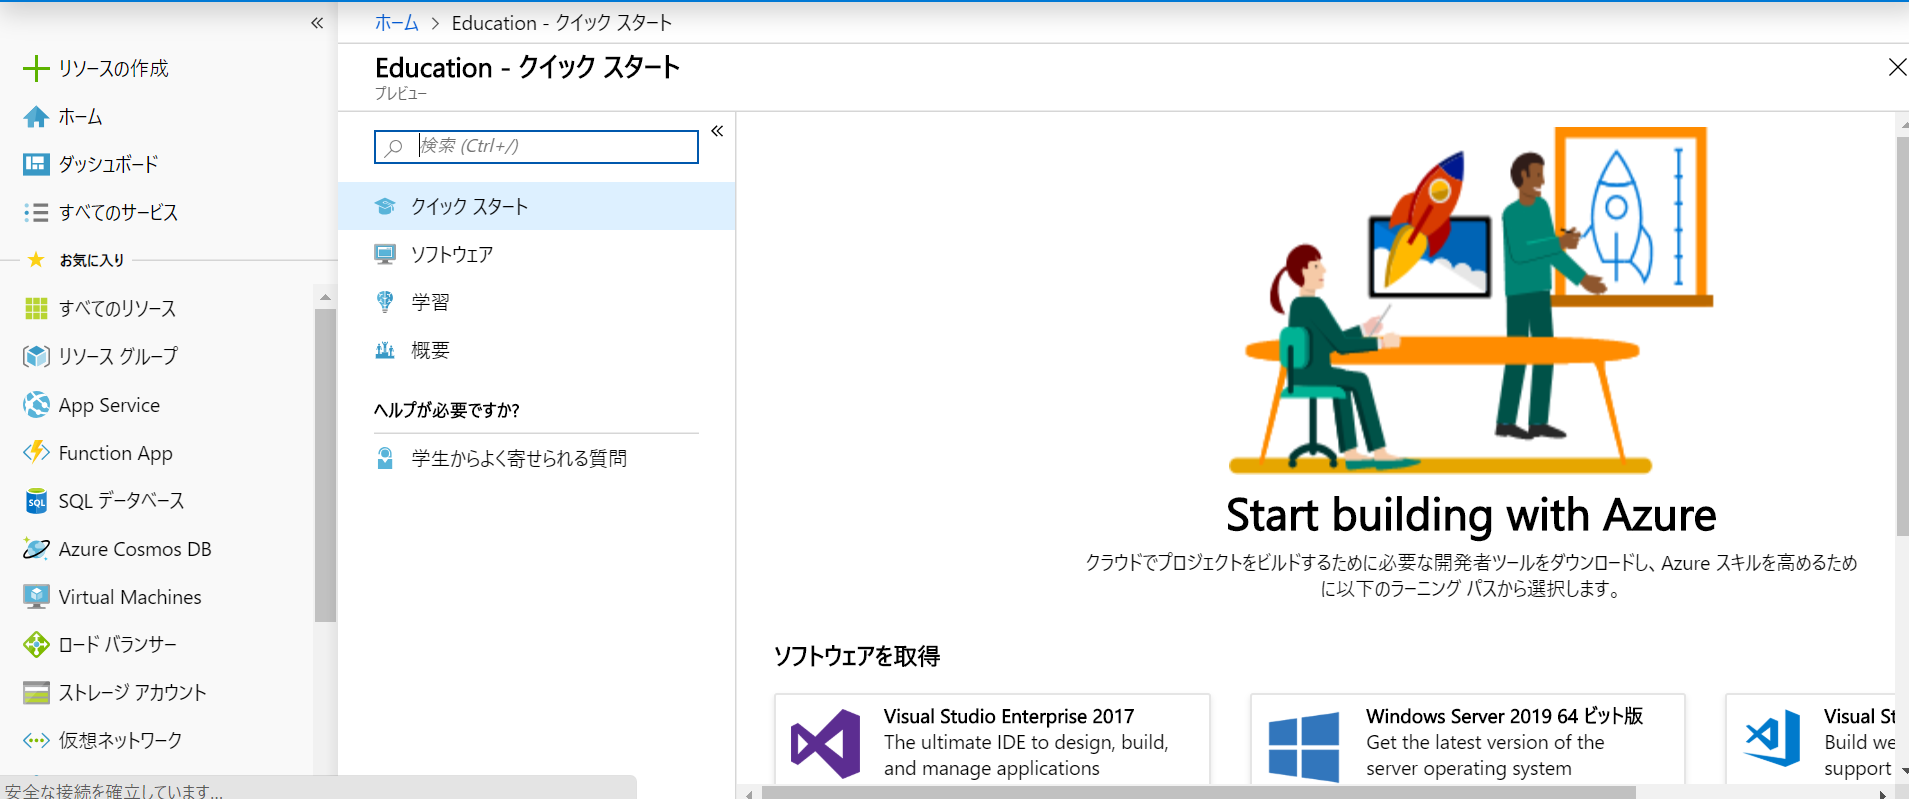Open the Virtual Machines monitor icon
The height and width of the screenshot is (799, 1909).
(36, 597)
